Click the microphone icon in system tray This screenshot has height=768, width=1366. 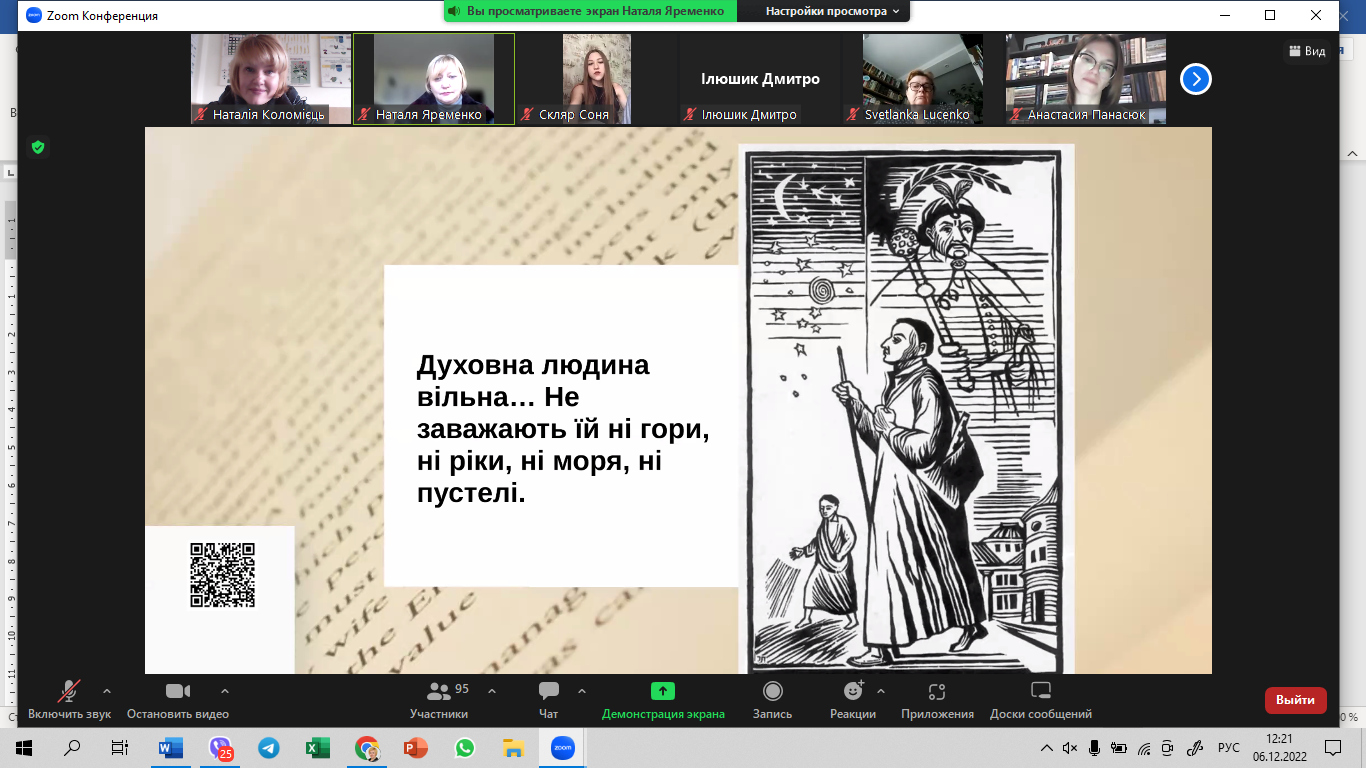(1095, 748)
